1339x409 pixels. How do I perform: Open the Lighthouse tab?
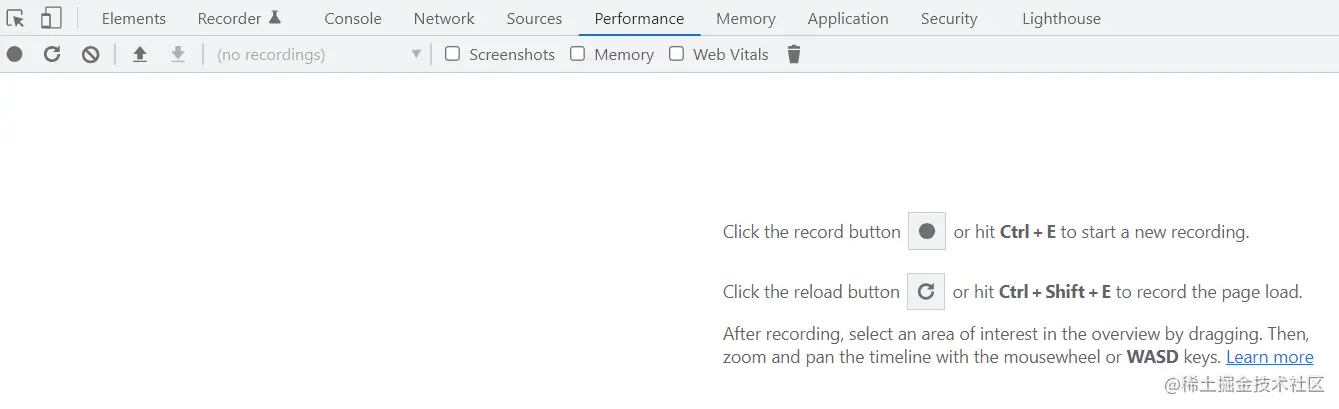1061,18
